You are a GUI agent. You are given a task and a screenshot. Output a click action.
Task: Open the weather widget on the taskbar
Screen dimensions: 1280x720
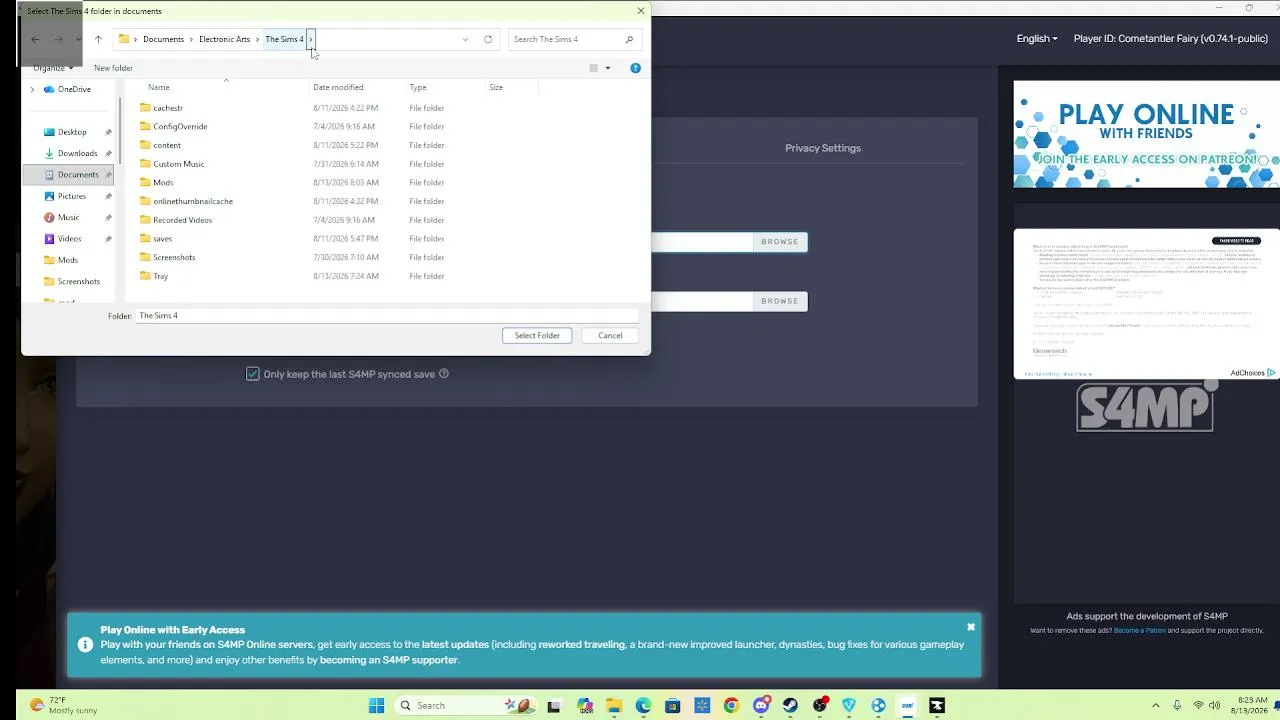[x=63, y=705]
